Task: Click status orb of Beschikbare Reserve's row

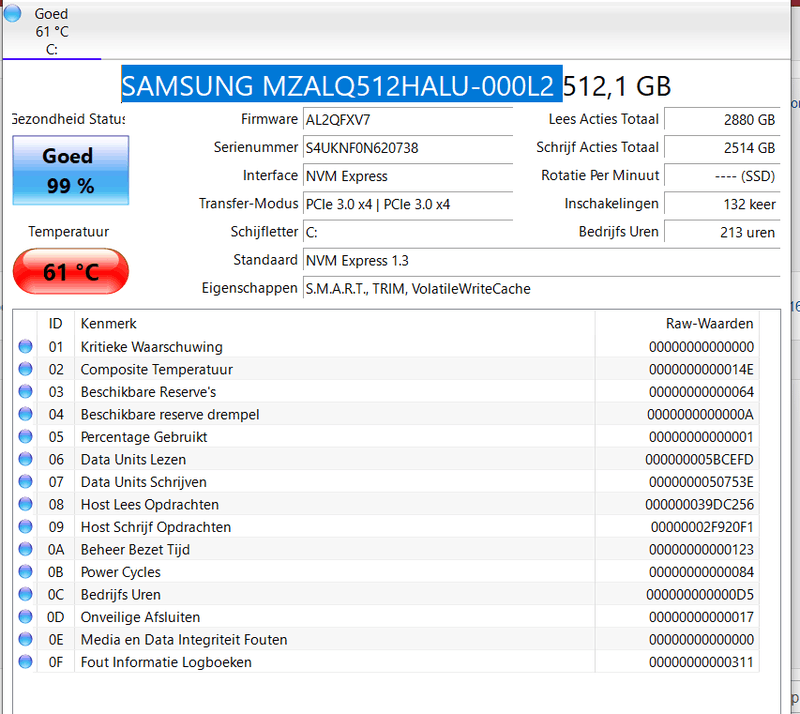Action: click(25, 391)
